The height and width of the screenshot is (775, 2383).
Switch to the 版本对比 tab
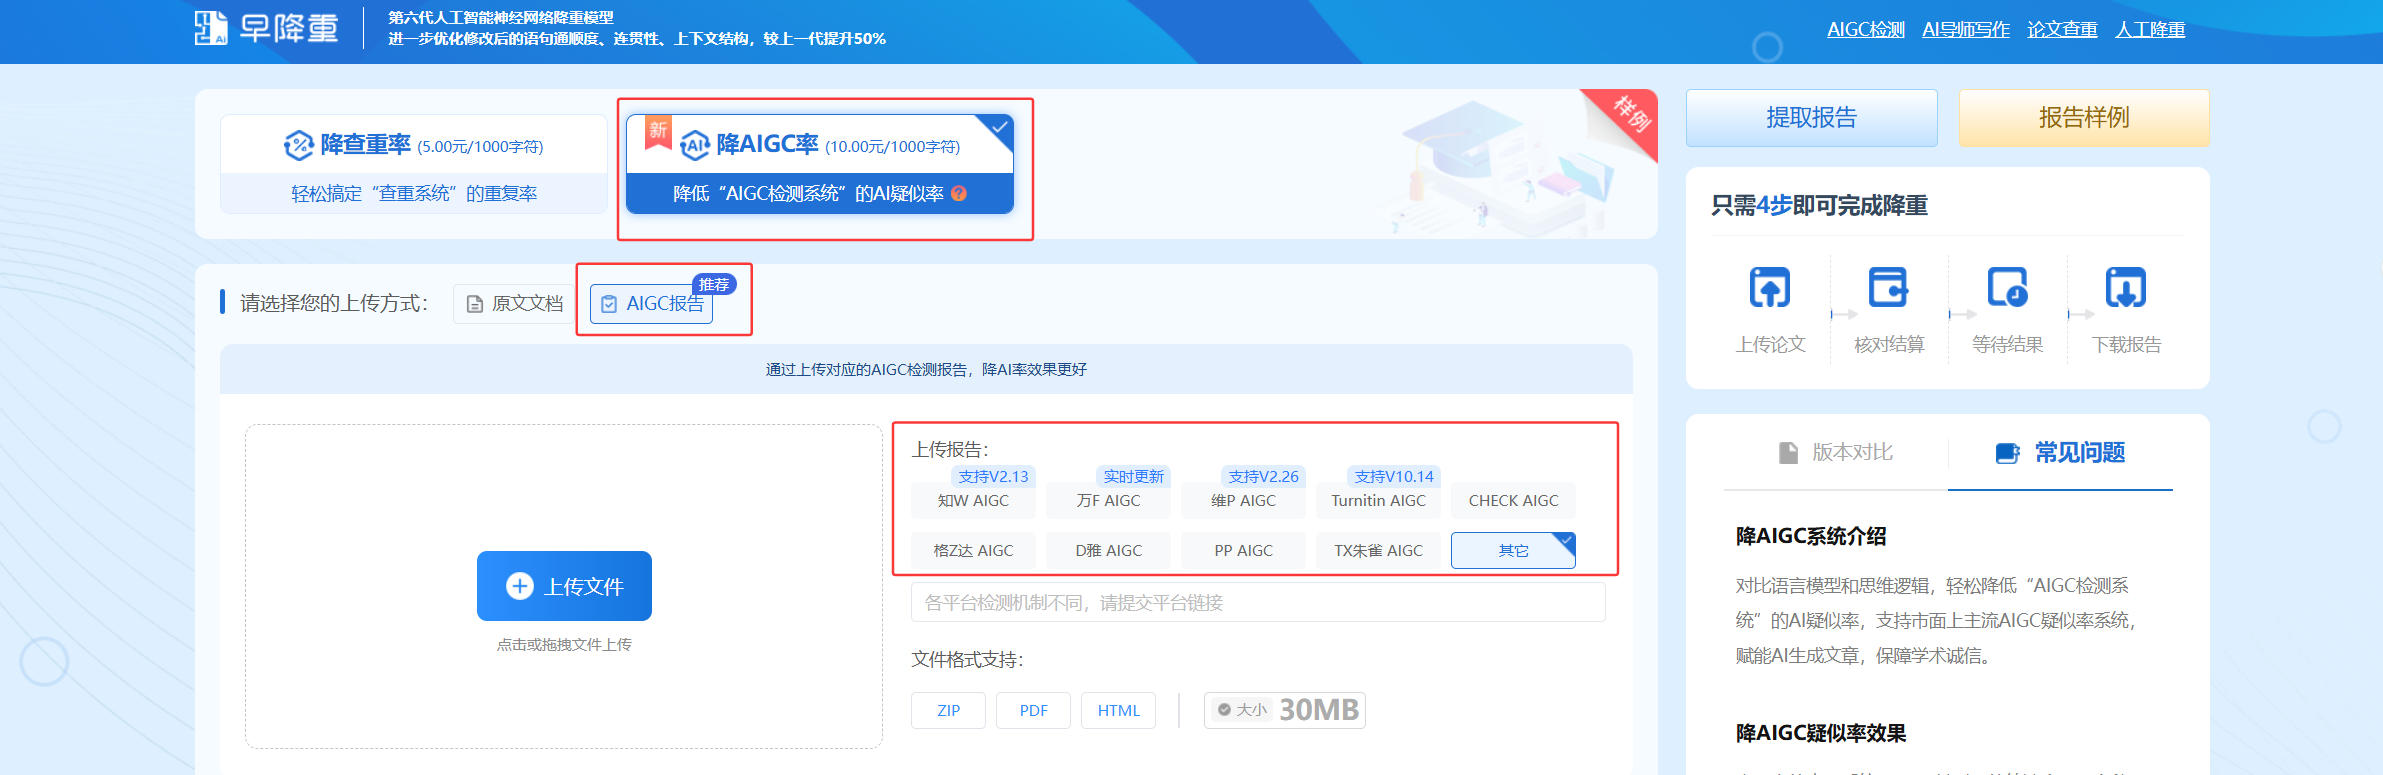click(1836, 453)
